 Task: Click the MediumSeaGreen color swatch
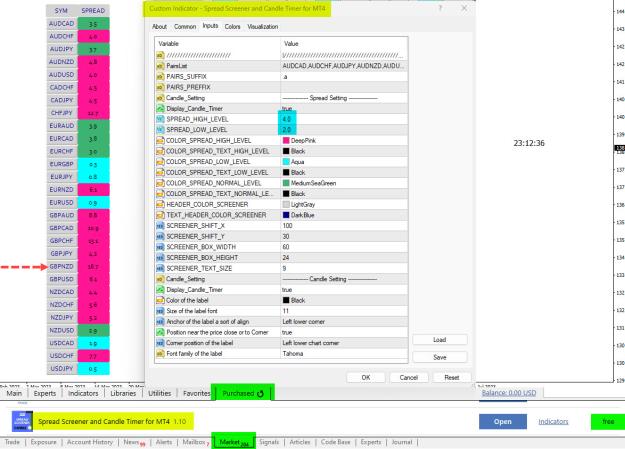click(286, 183)
